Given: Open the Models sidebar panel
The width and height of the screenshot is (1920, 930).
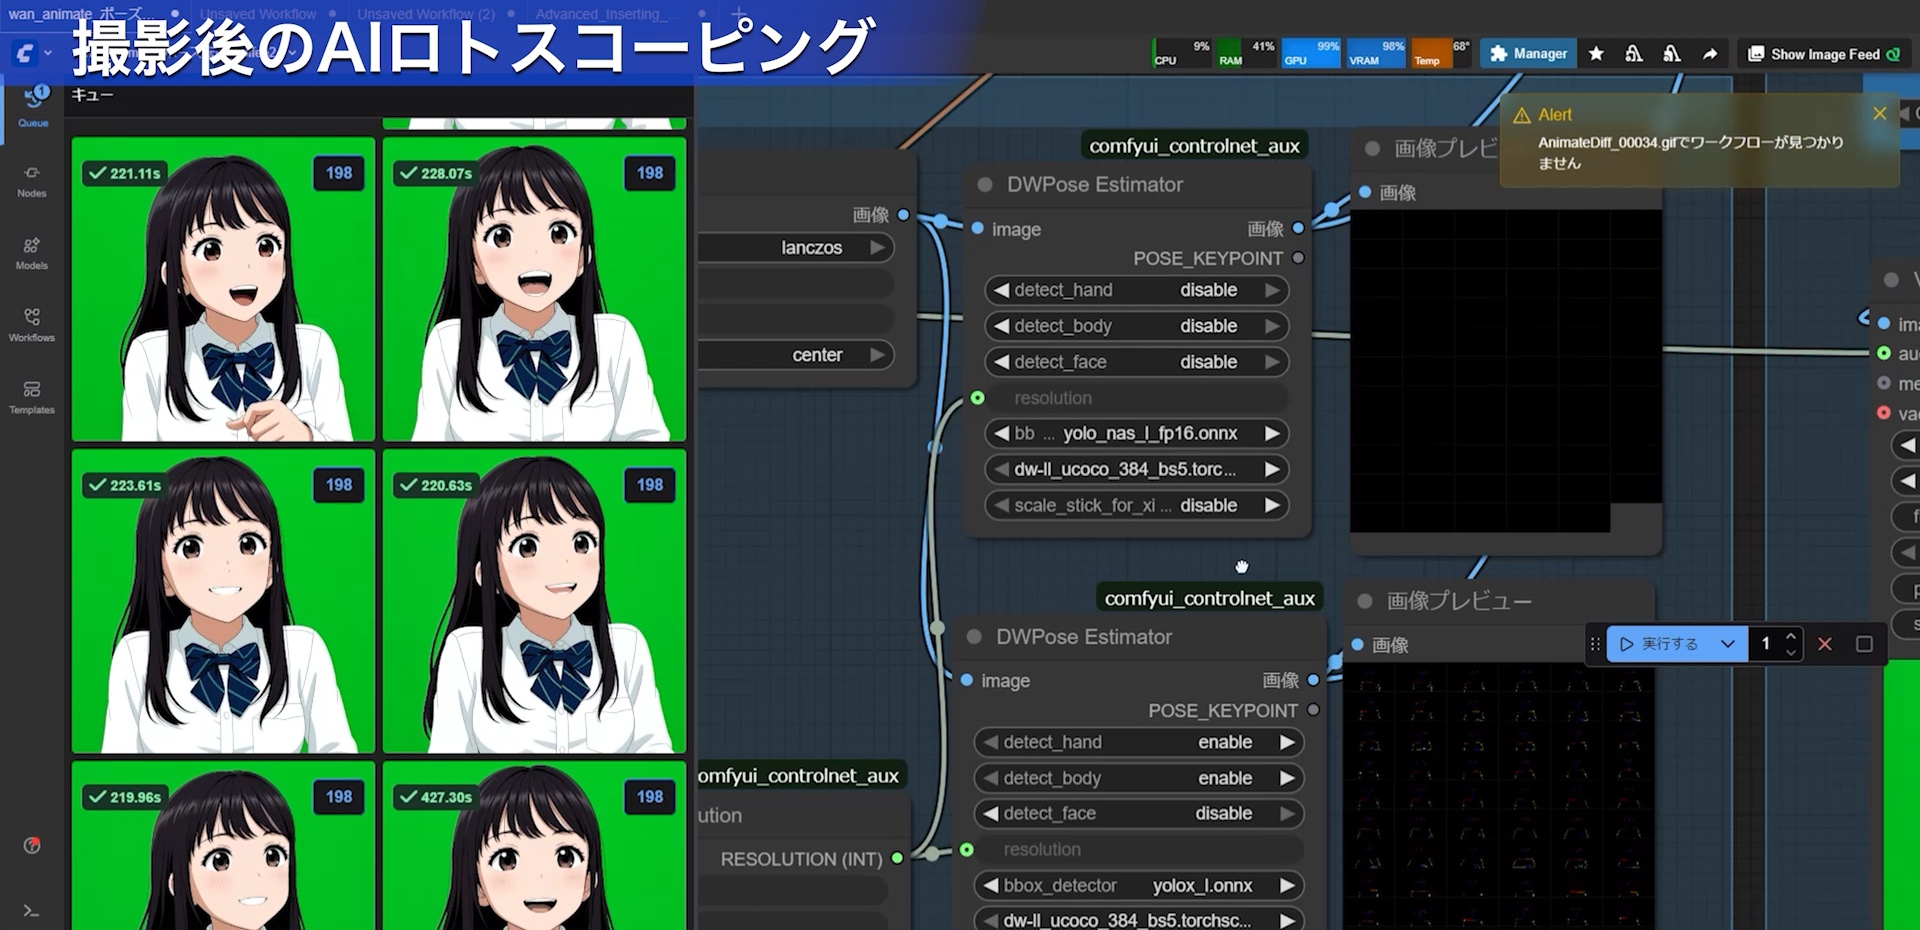Looking at the screenshot, I should [32, 252].
